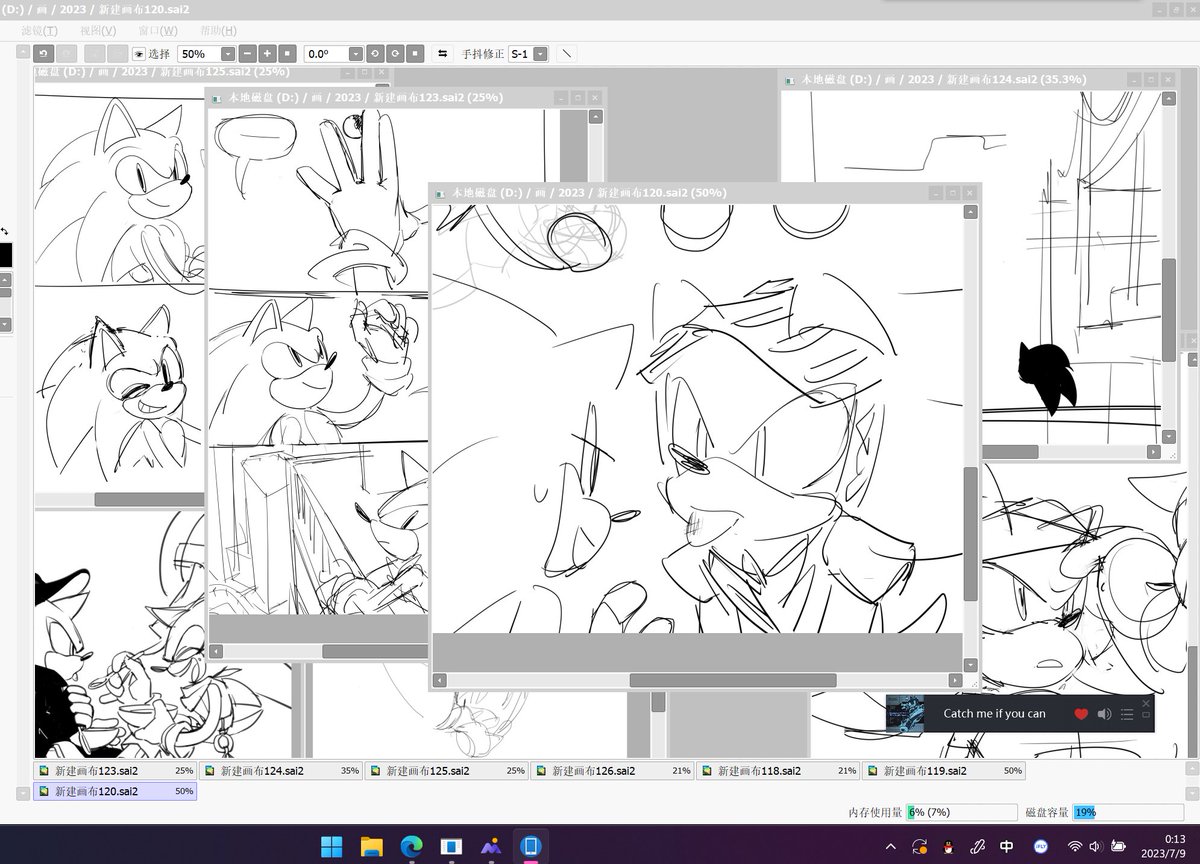
Task: Click scroll-up arrow in 新建画布123 window
Action: pyautogui.click(x=595, y=117)
